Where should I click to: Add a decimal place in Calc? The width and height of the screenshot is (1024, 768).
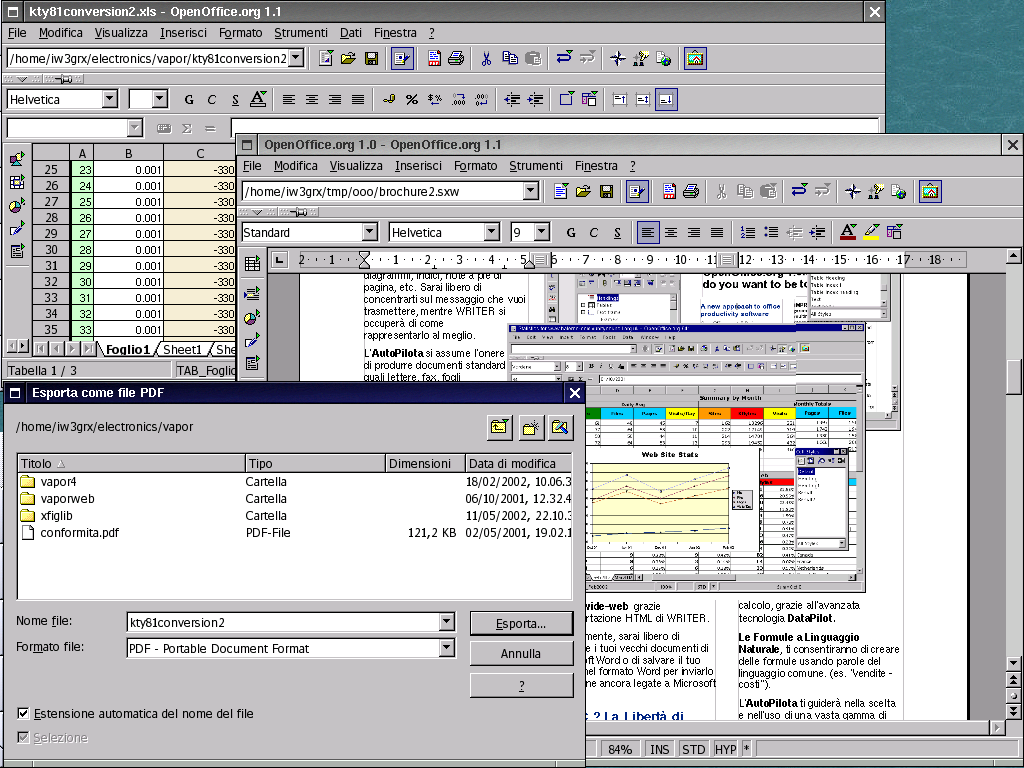point(458,99)
